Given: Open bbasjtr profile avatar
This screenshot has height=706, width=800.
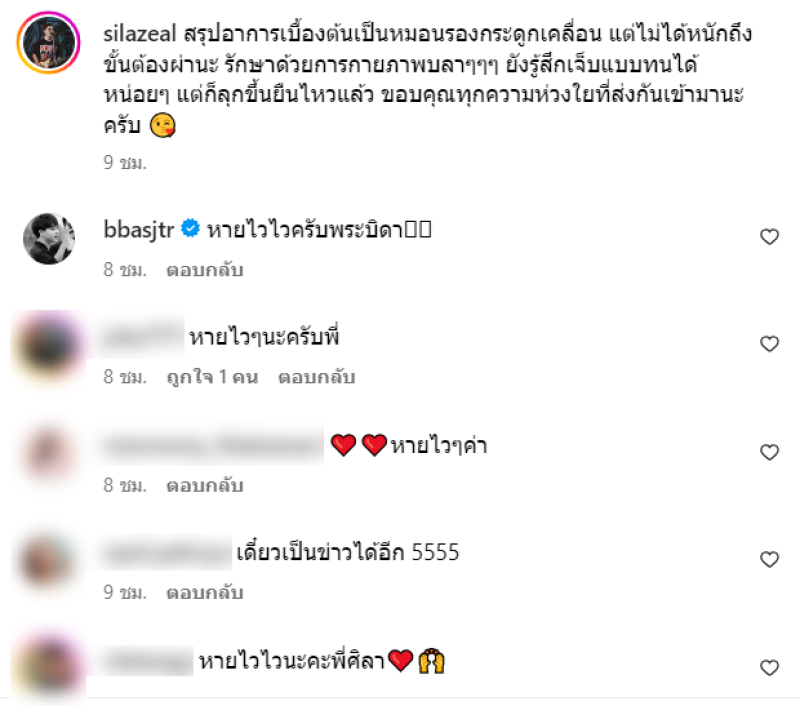Looking at the screenshot, I should click(49, 239).
